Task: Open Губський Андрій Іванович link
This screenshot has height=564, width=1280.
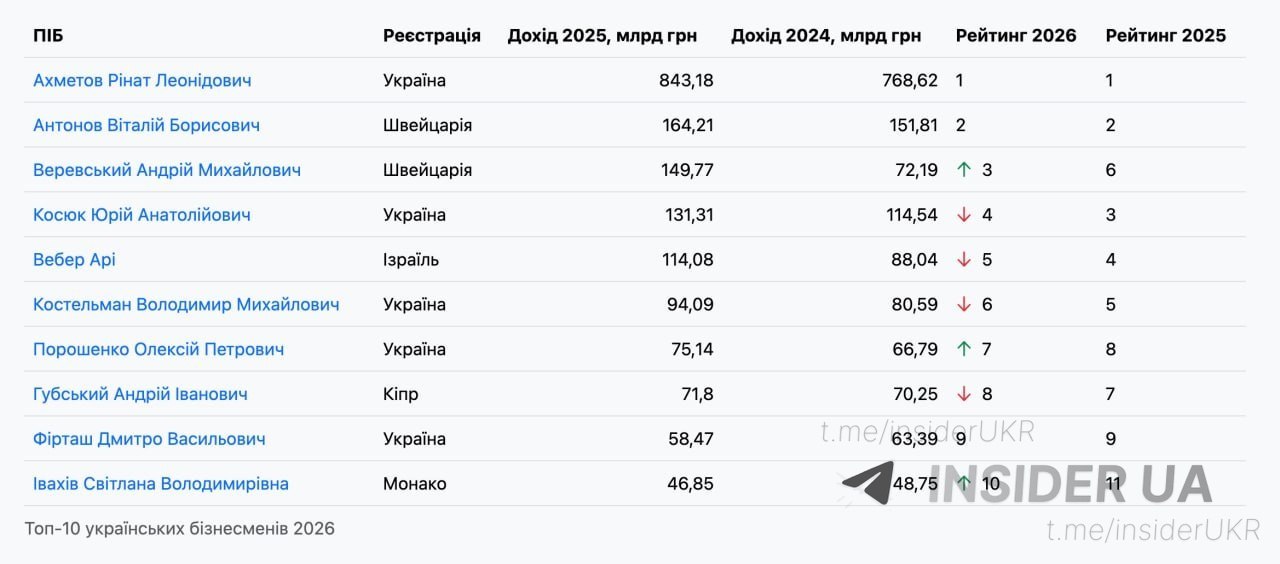Action: pyautogui.click(x=140, y=394)
